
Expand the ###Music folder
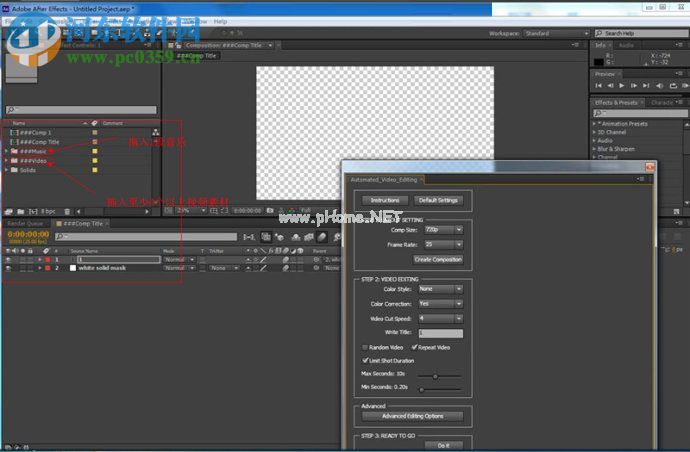point(6,151)
